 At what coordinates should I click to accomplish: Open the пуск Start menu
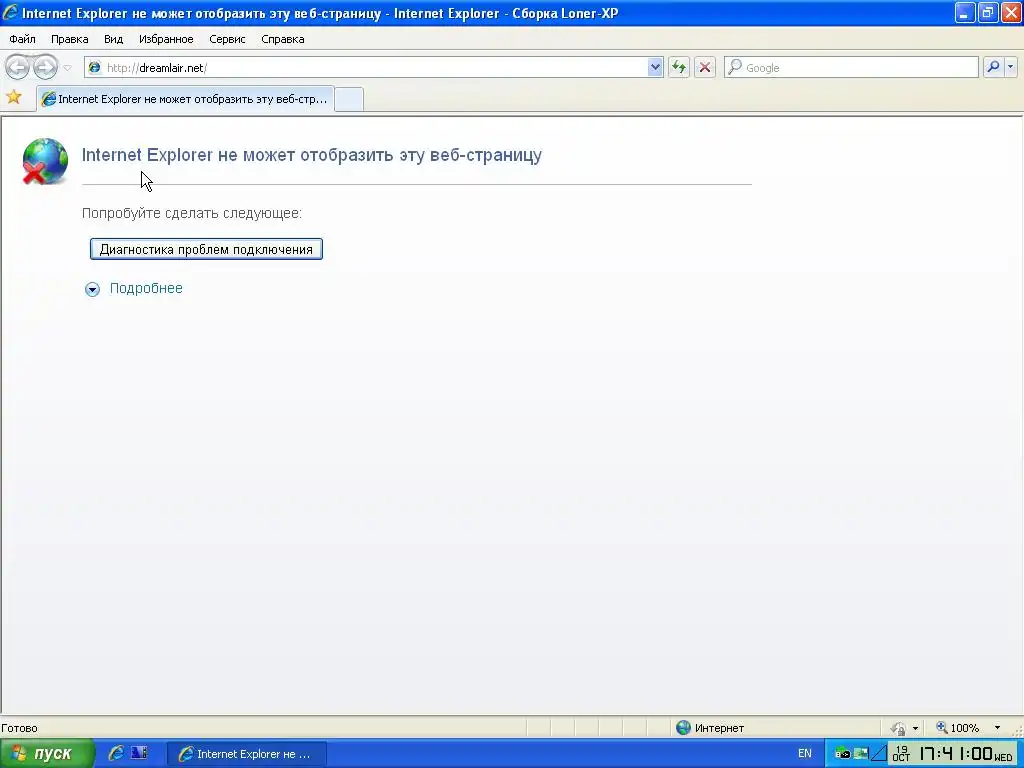(47, 754)
